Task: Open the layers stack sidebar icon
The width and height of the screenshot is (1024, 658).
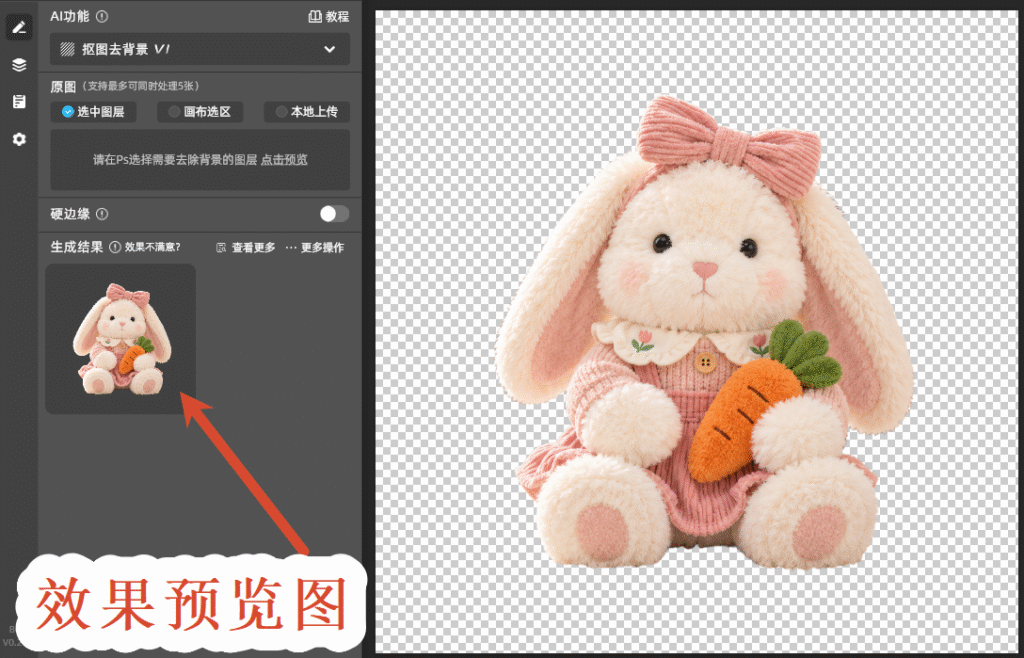Action: [x=19, y=65]
